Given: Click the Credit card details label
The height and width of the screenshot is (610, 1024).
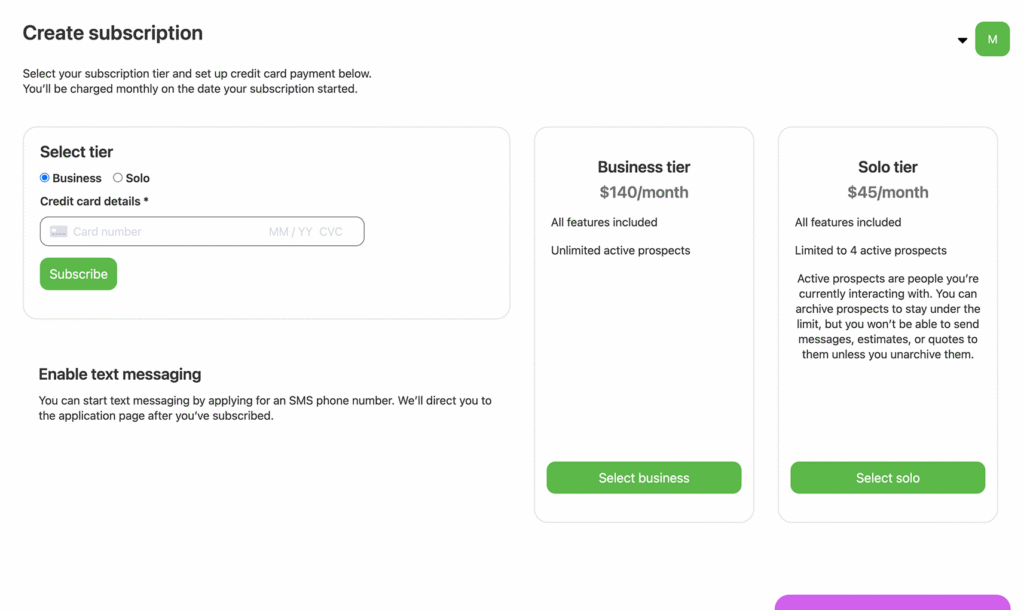Looking at the screenshot, I should pos(94,201).
